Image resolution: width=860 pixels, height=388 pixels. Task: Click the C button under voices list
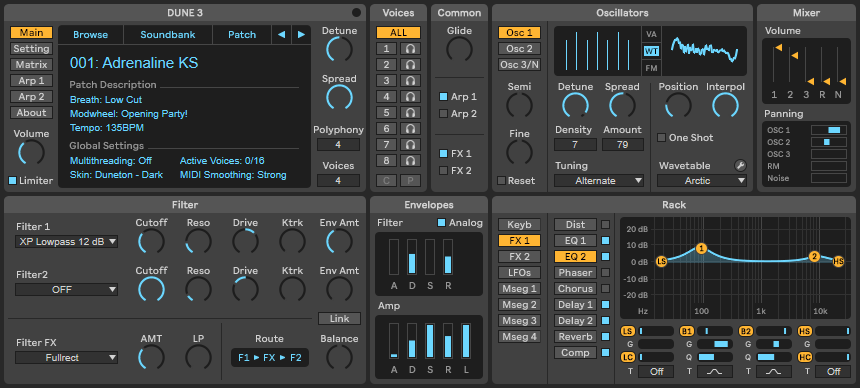point(387,181)
